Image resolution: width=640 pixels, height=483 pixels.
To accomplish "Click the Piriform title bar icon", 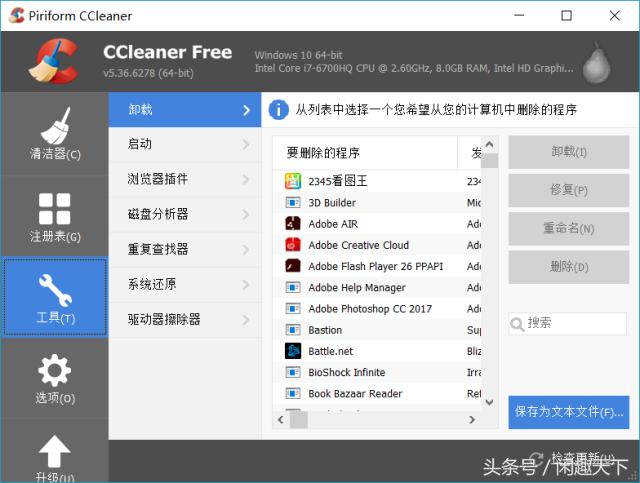I will click(17, 16).
